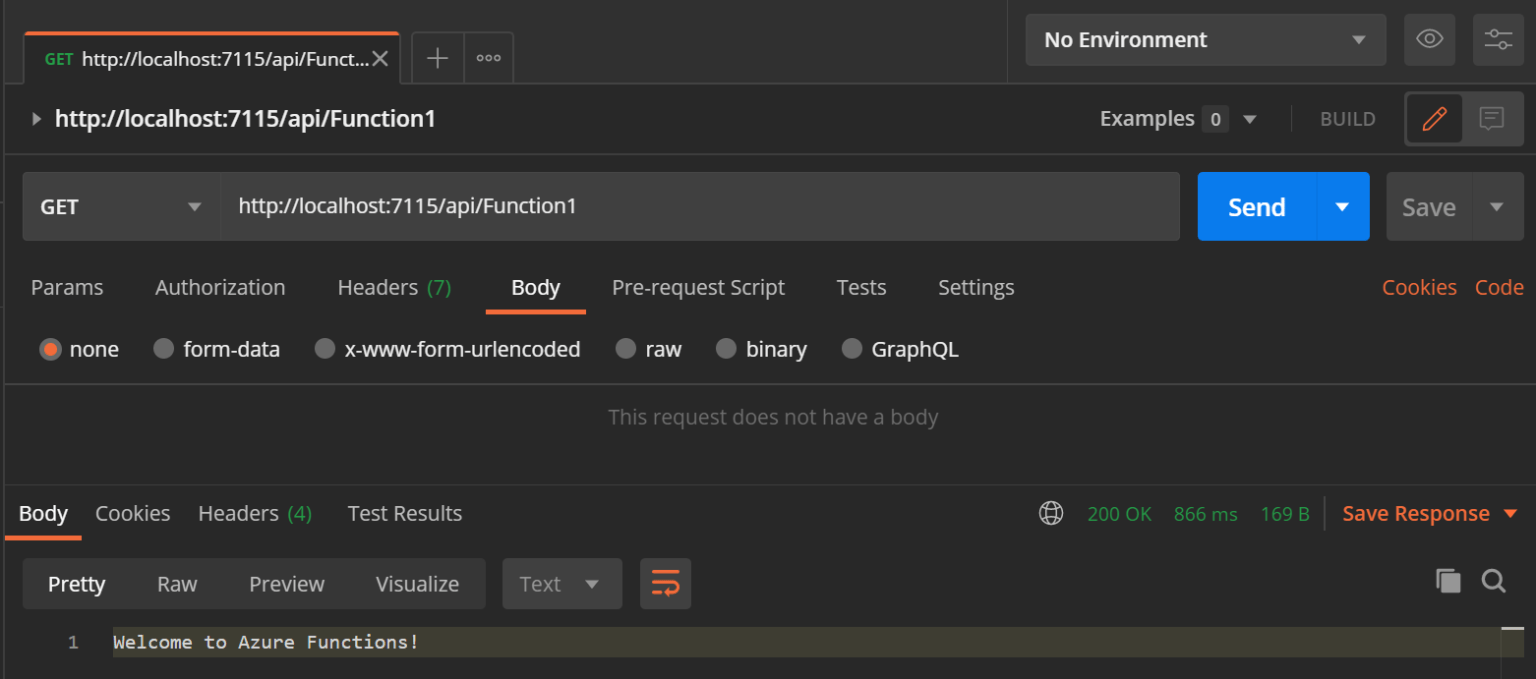This screenshot has width=1536, height=679.
Task: Click the edit request pencil icon
Action: [x=1434, y=118]
